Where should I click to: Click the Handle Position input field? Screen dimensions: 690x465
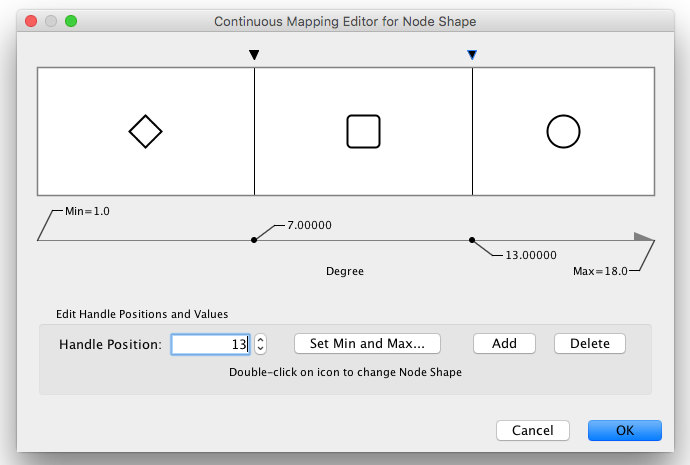tap(210, 344)
